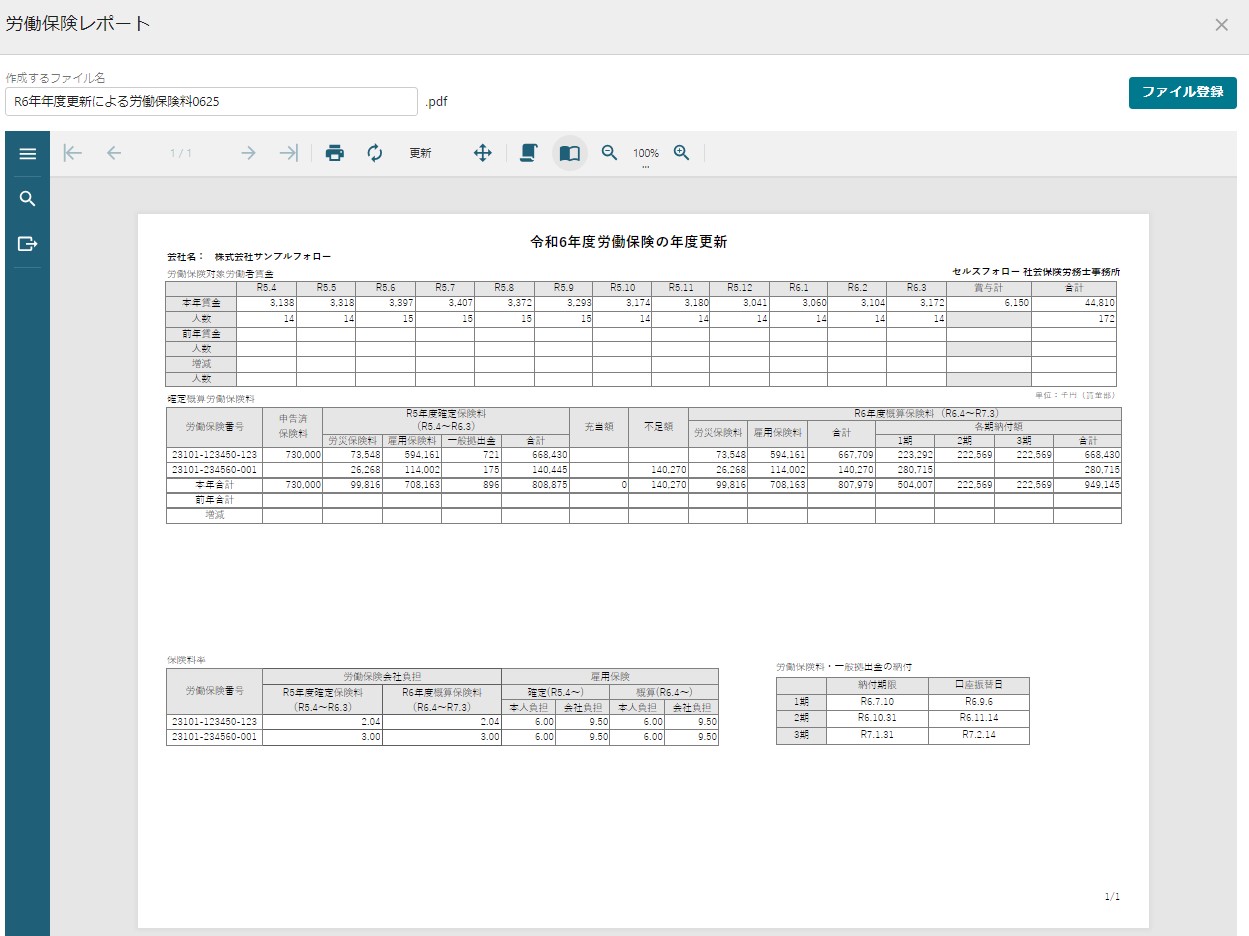Viewport: 1249px width, 936px height.
Task: Click the 雇用保険 header in rate table
Action: tap(610, 676)
